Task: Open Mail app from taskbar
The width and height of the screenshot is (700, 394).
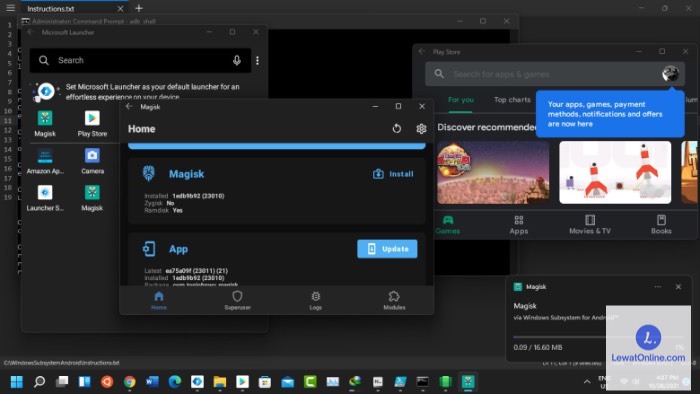Action: point(288,382)
